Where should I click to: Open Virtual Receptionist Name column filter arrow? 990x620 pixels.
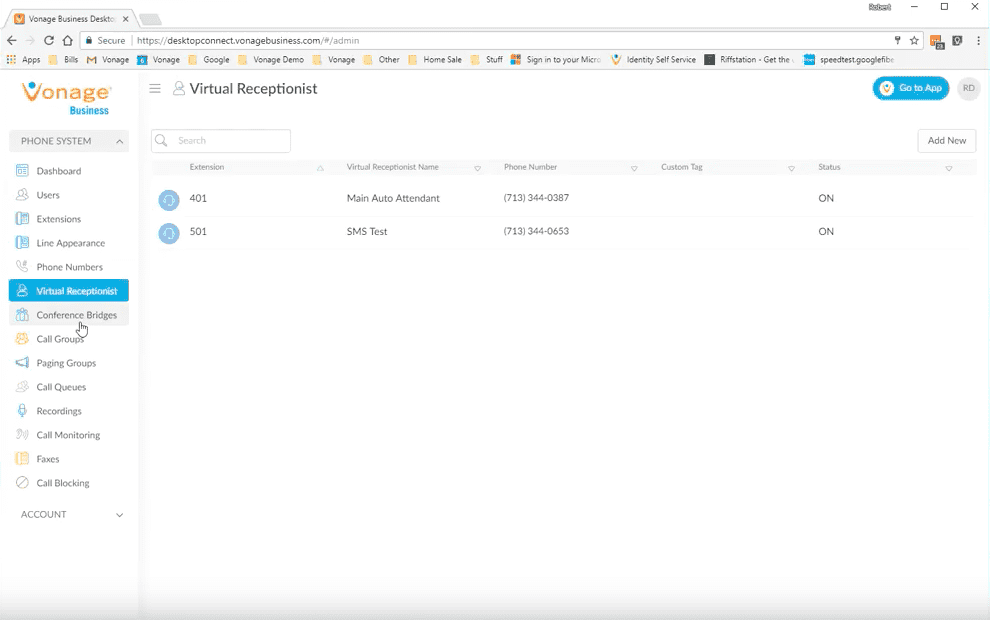[477, 168]
